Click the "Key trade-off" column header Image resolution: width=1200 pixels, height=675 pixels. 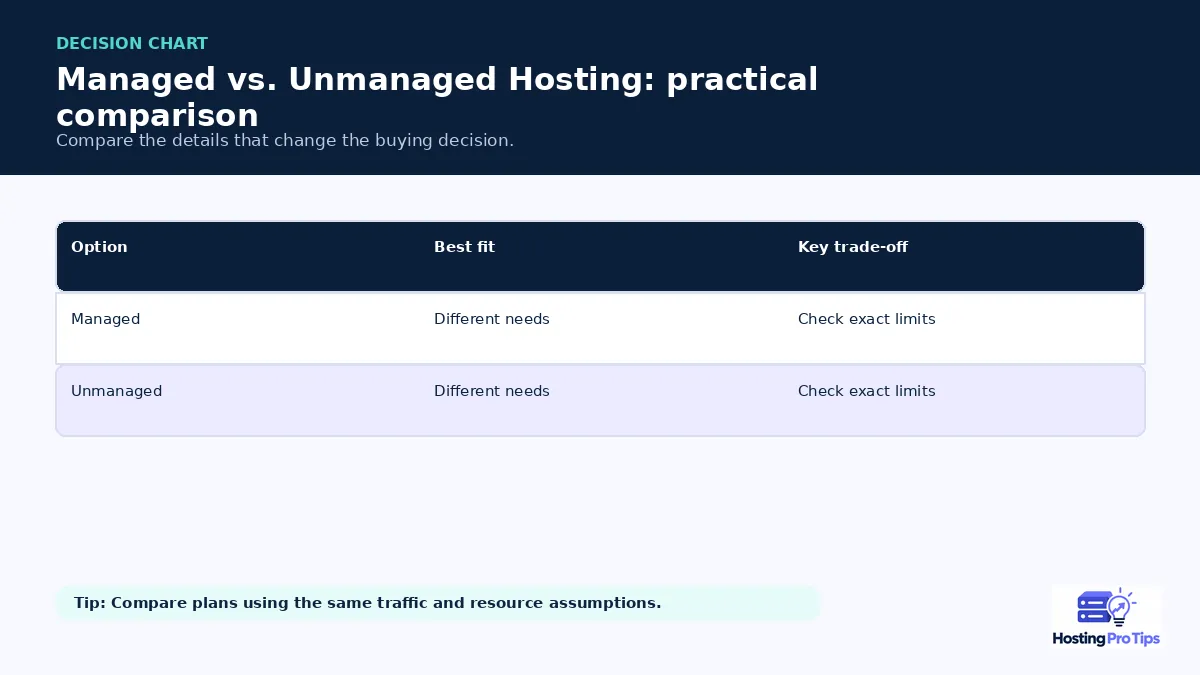coord(853,247)
